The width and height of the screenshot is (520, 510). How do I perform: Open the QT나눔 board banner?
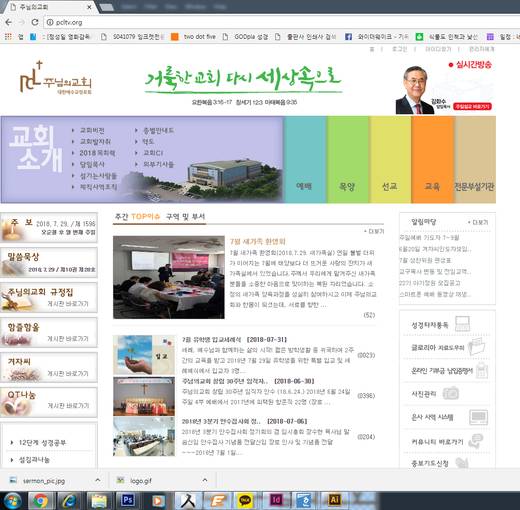pos(49,402)
